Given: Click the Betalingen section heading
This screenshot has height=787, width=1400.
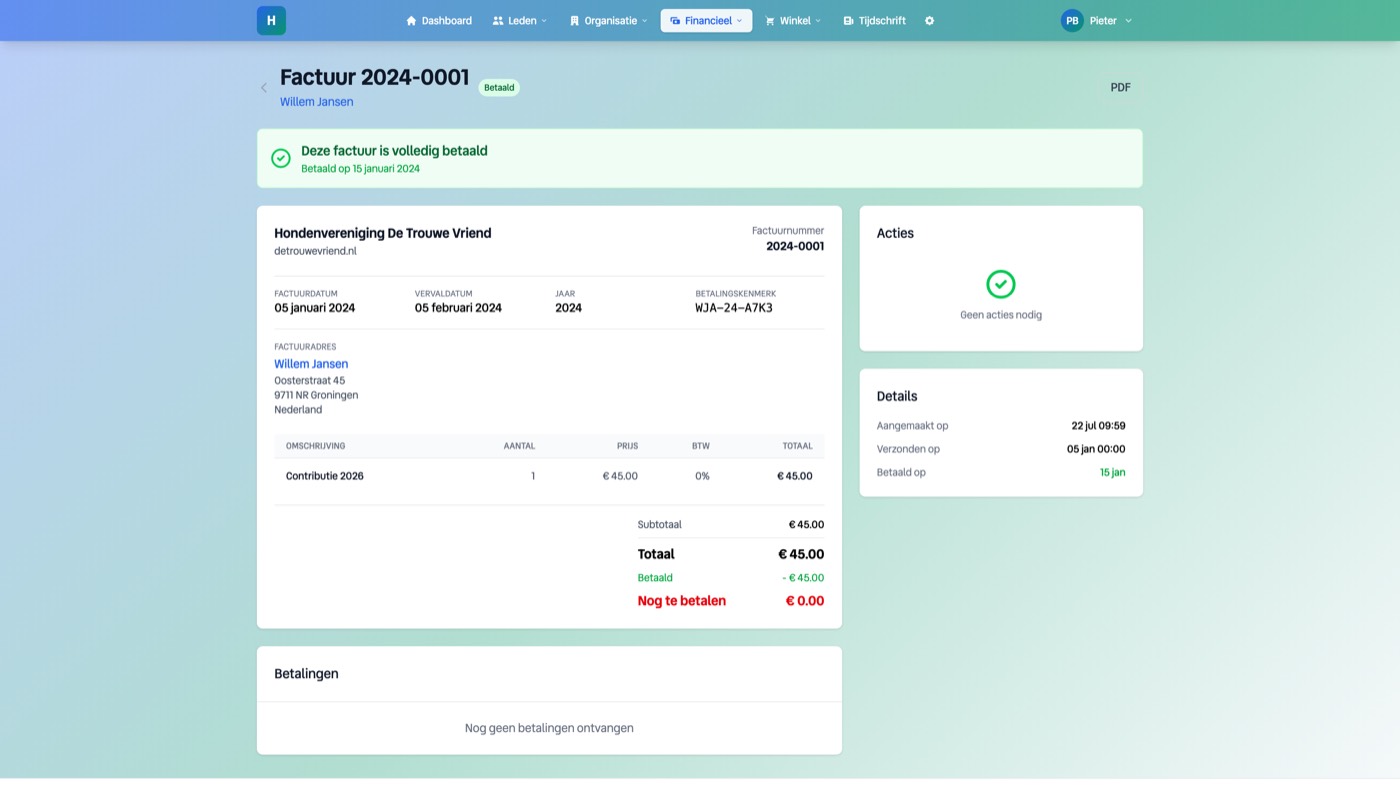Looking at the screenshot, I should pyautogui.click(x=306, y=674).
